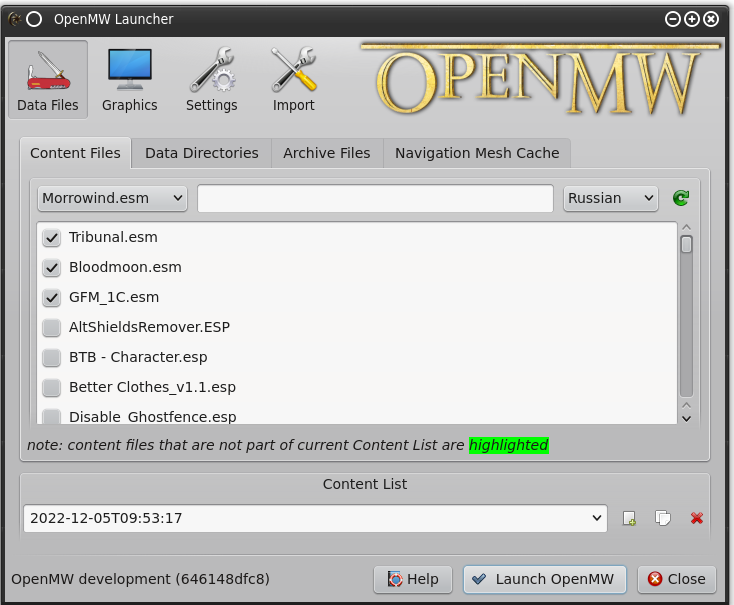
Task: Open the Data Files section
Action: coord(48,80)
